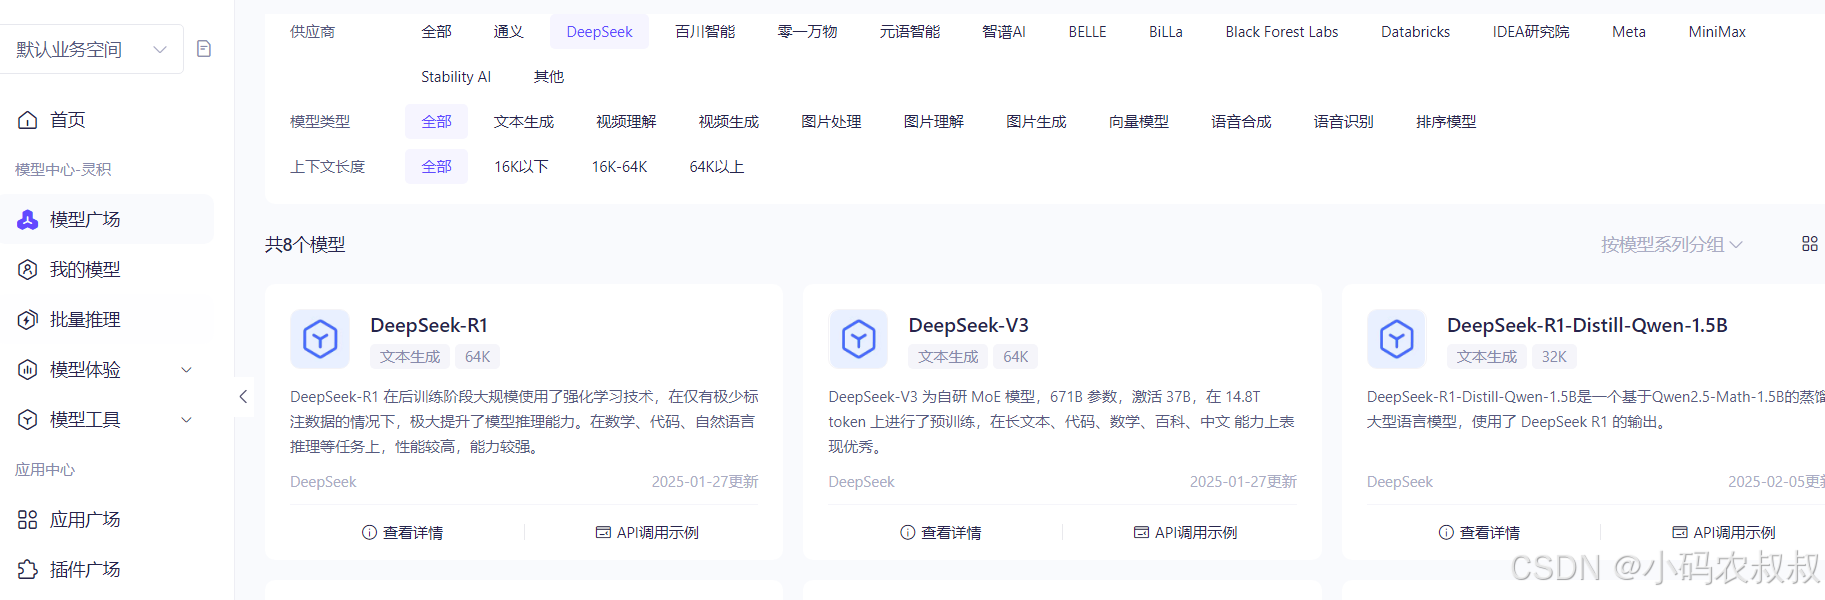The image size is (1825, 600).
Task: Expand the 模型工具 submenu chevron
Action: point(186,420)
